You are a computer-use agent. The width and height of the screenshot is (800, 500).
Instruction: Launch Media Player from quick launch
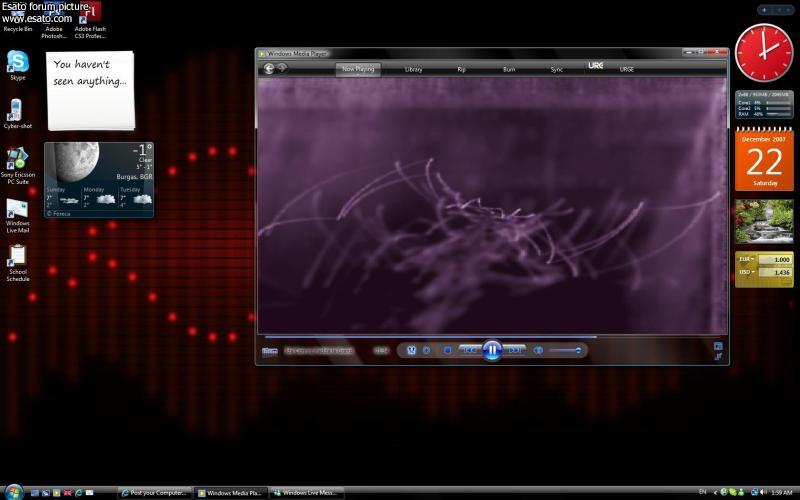click(57, 493)
